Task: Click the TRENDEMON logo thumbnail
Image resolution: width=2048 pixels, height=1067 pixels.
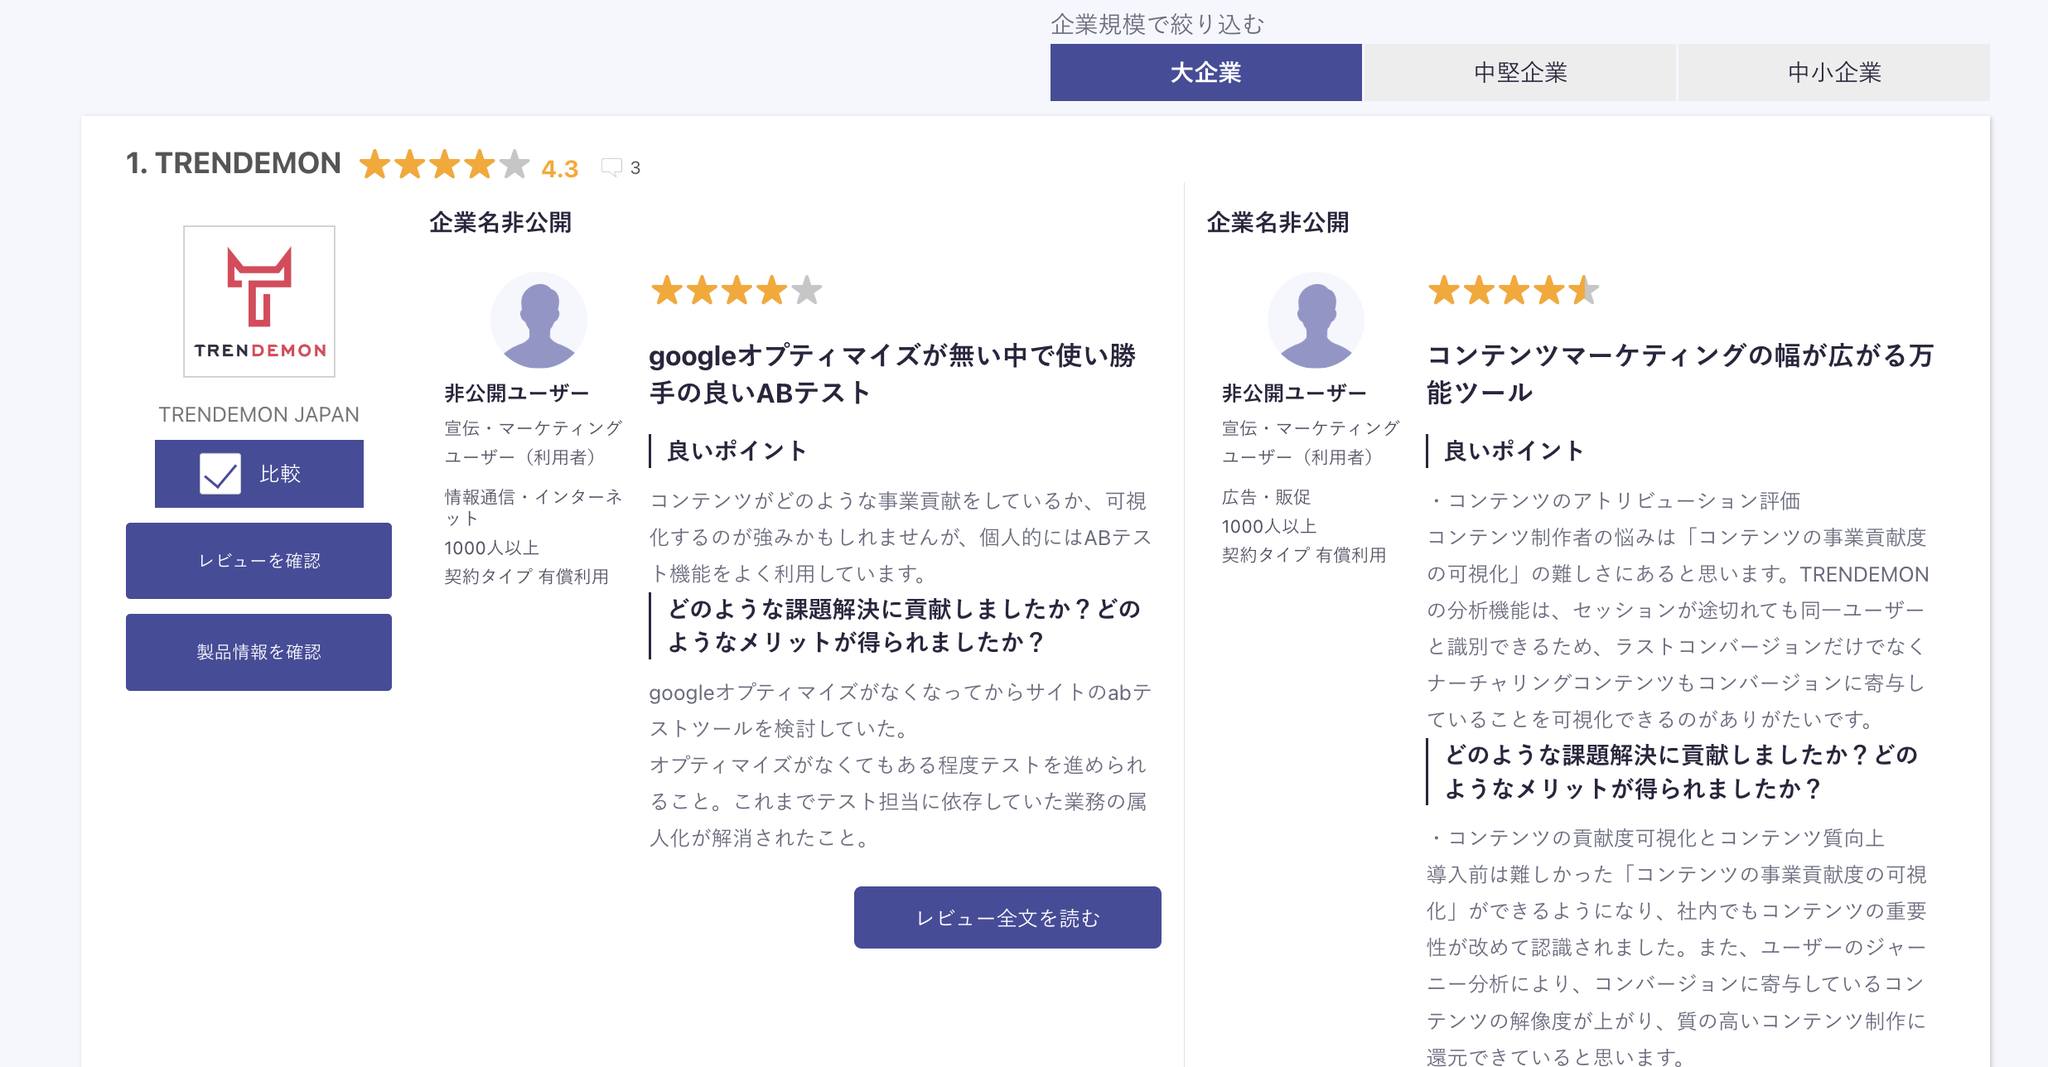Action: point(259,301)
